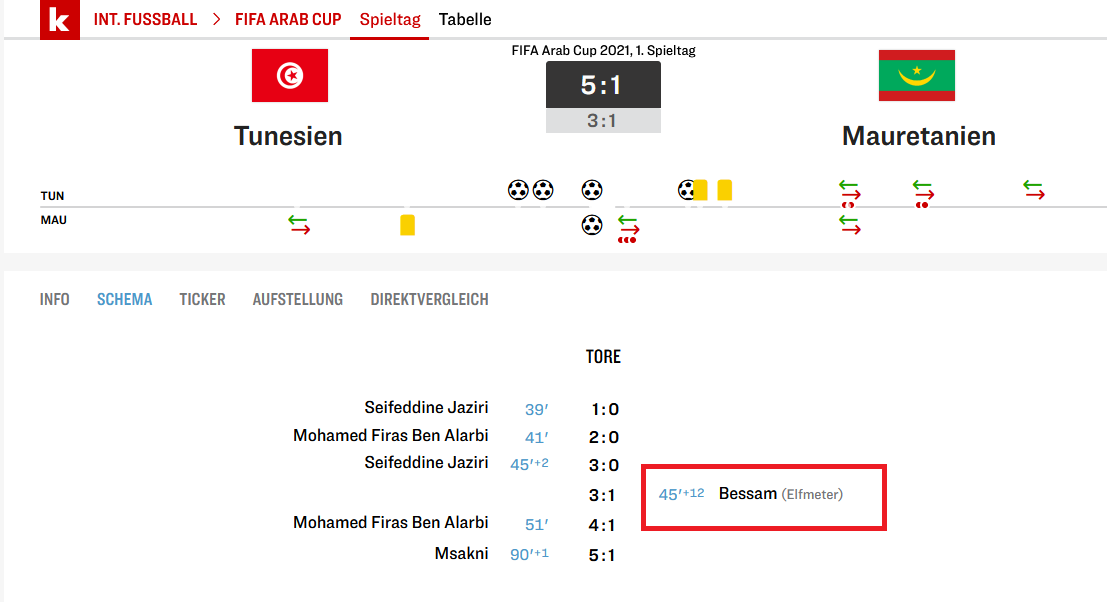Open the DIREKTVERGLEICH tab

point(429,299)
